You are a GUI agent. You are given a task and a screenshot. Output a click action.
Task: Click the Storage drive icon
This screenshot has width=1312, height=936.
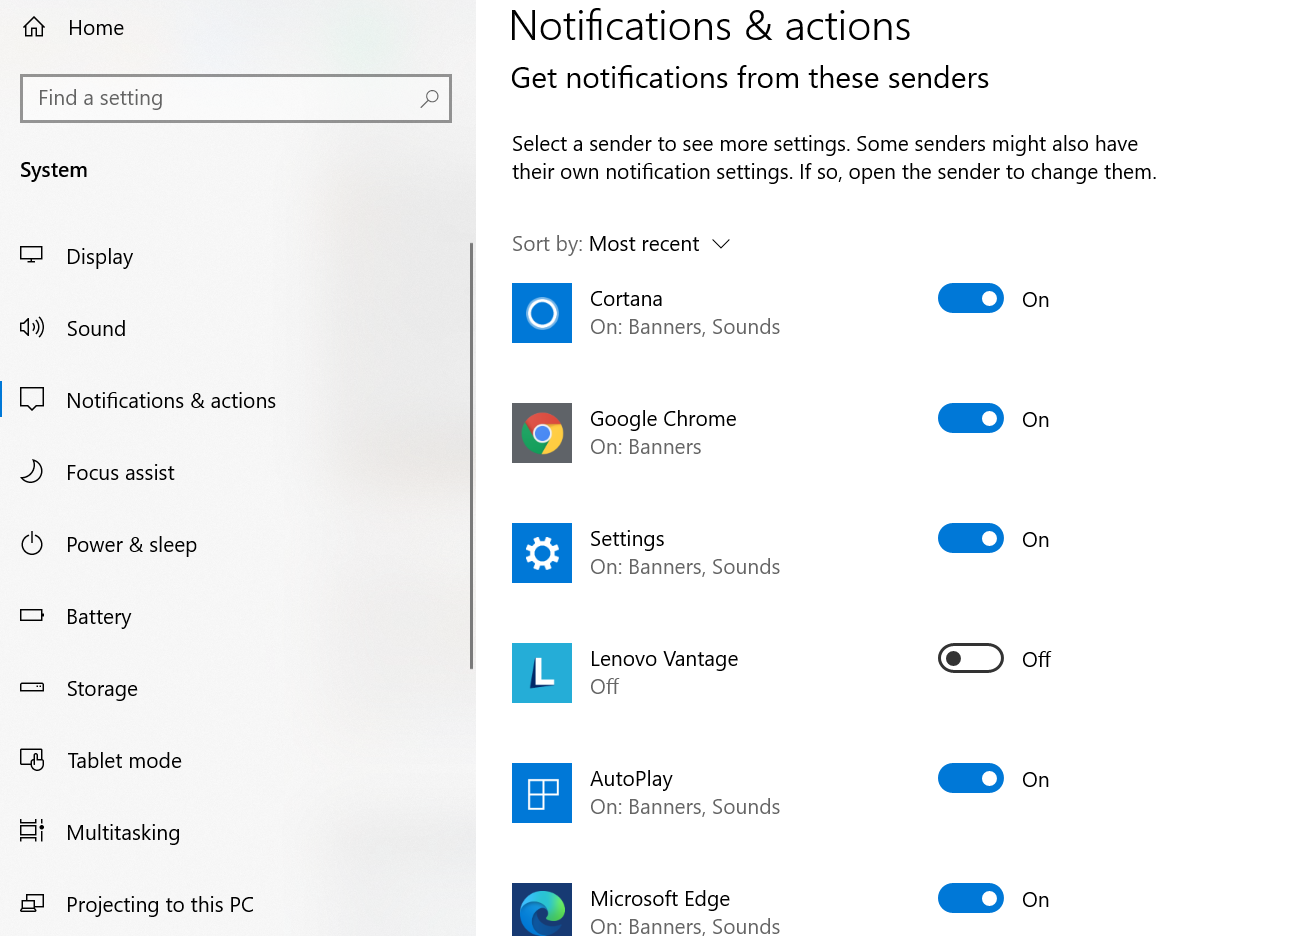coord(32,687)
